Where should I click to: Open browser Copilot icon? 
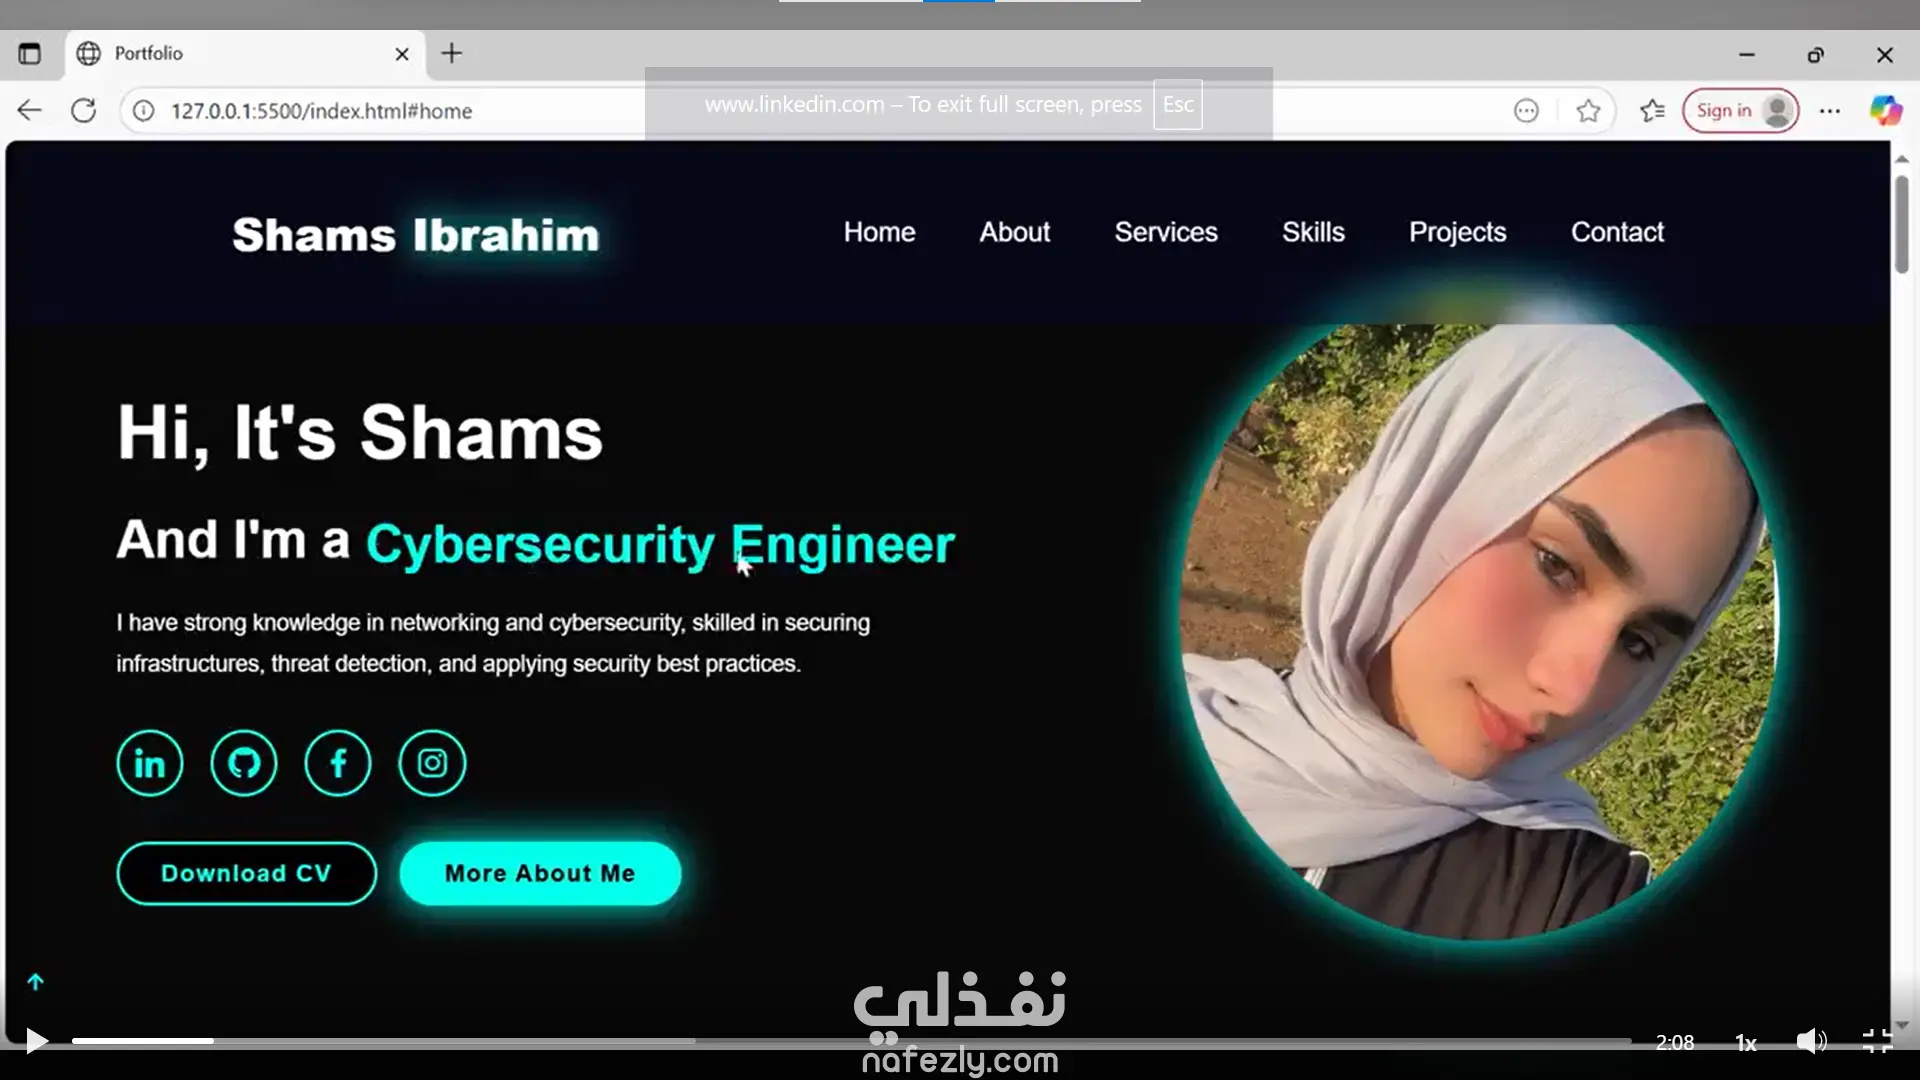[x=1886, y=110]
